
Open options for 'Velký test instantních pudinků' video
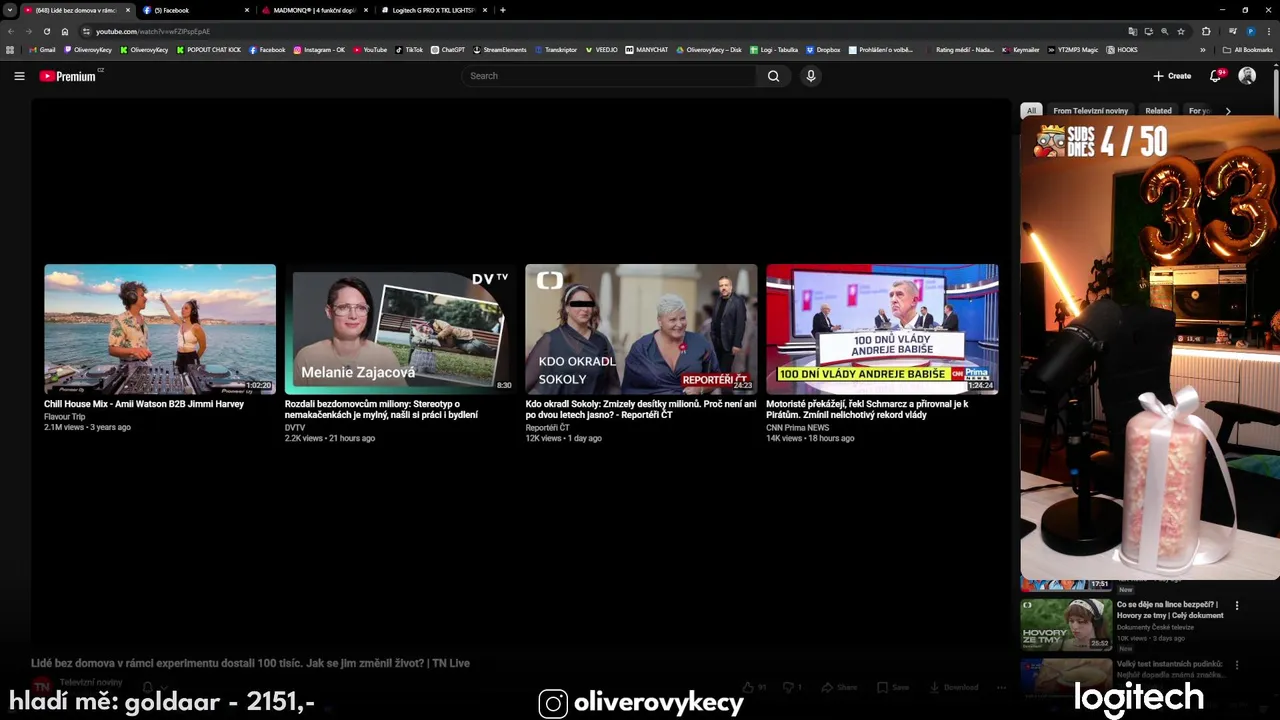coord(1237,665)
